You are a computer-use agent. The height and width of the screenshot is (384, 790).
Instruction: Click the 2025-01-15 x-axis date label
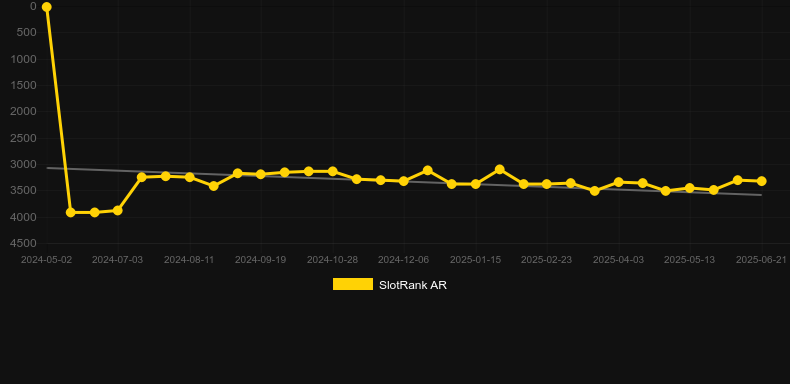475,260
